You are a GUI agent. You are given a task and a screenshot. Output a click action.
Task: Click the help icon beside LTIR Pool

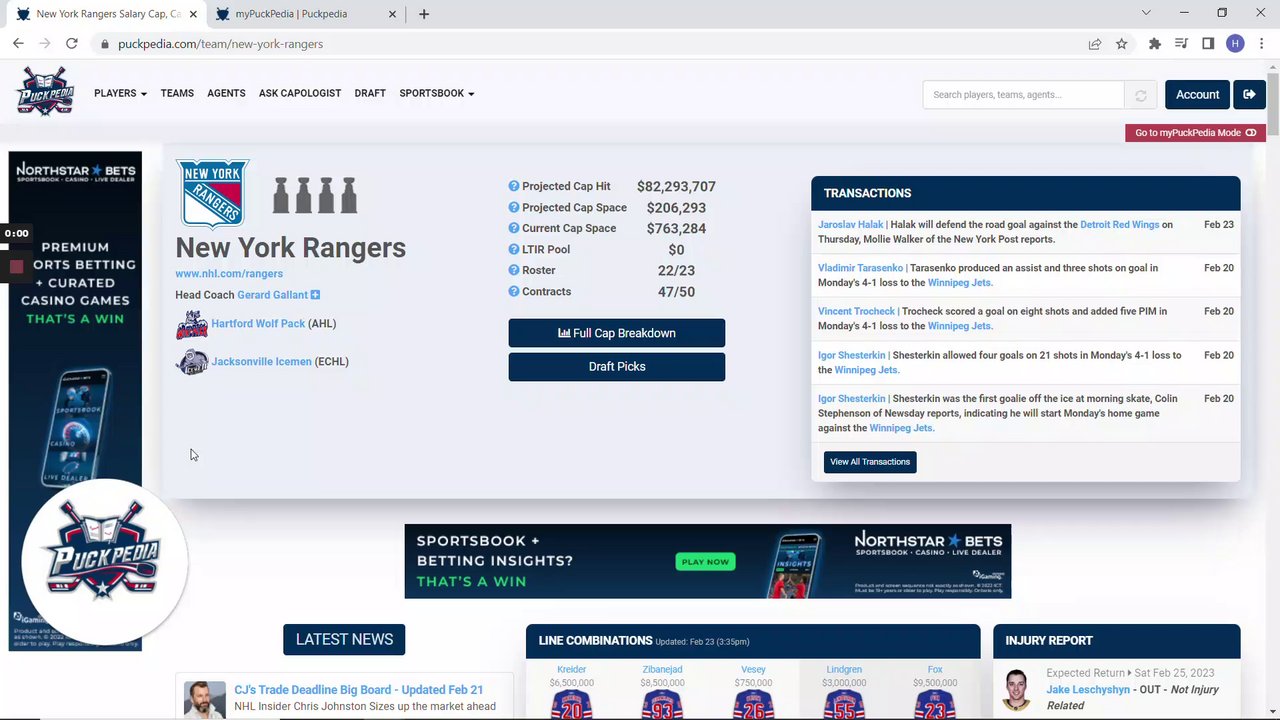pos(514,249)
